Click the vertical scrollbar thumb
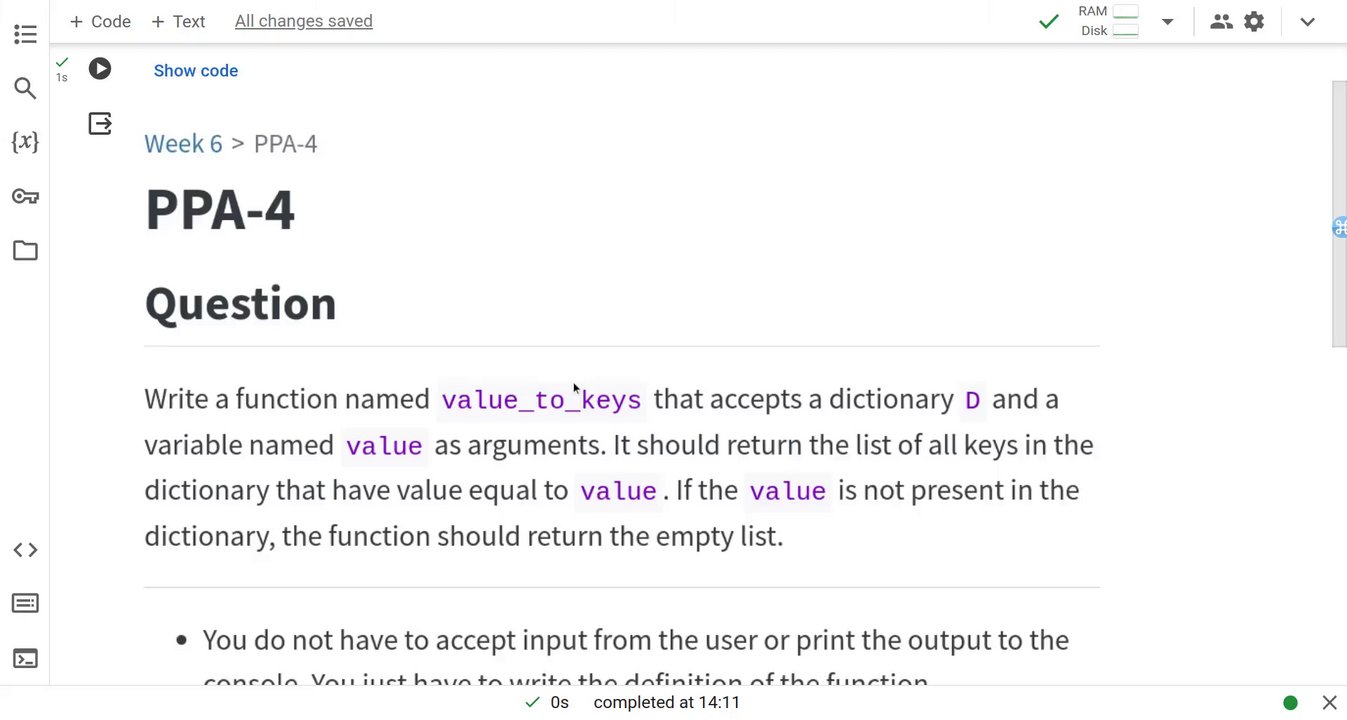 tap(1339, 214)
